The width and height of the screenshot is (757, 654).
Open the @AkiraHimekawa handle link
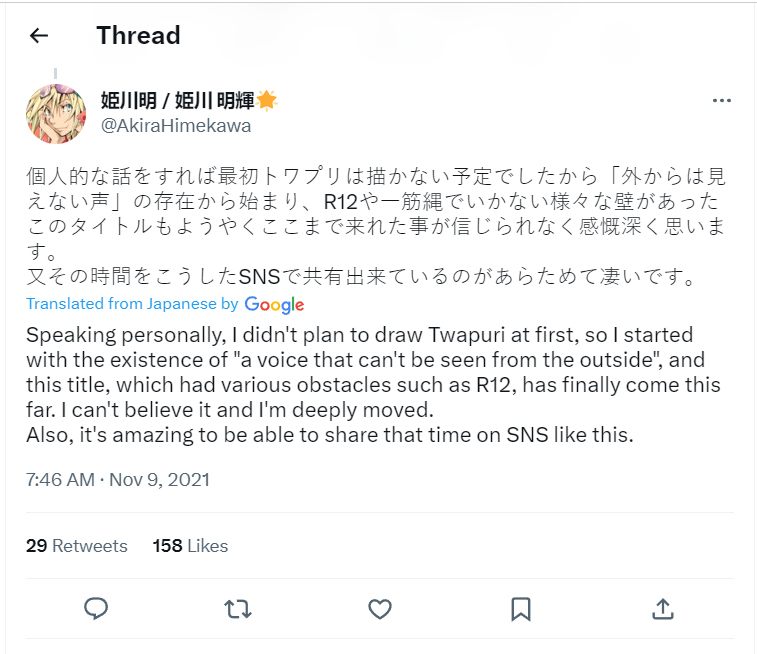(175, 126)
